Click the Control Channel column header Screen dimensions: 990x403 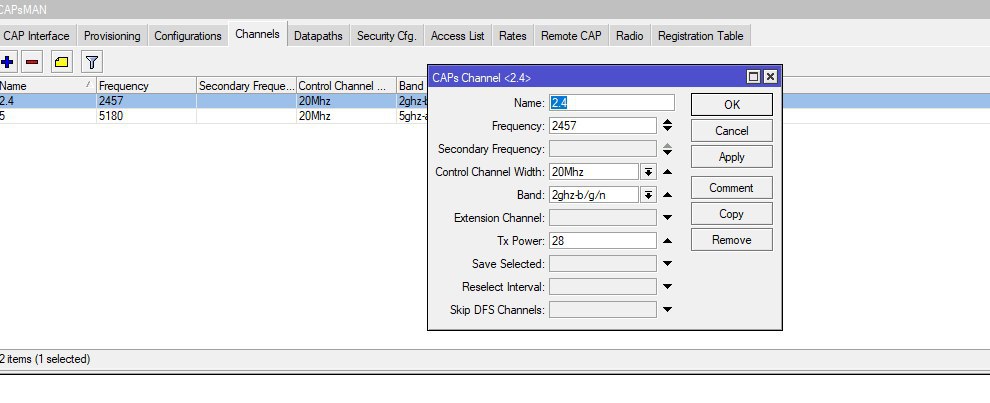tap(346, 86)
